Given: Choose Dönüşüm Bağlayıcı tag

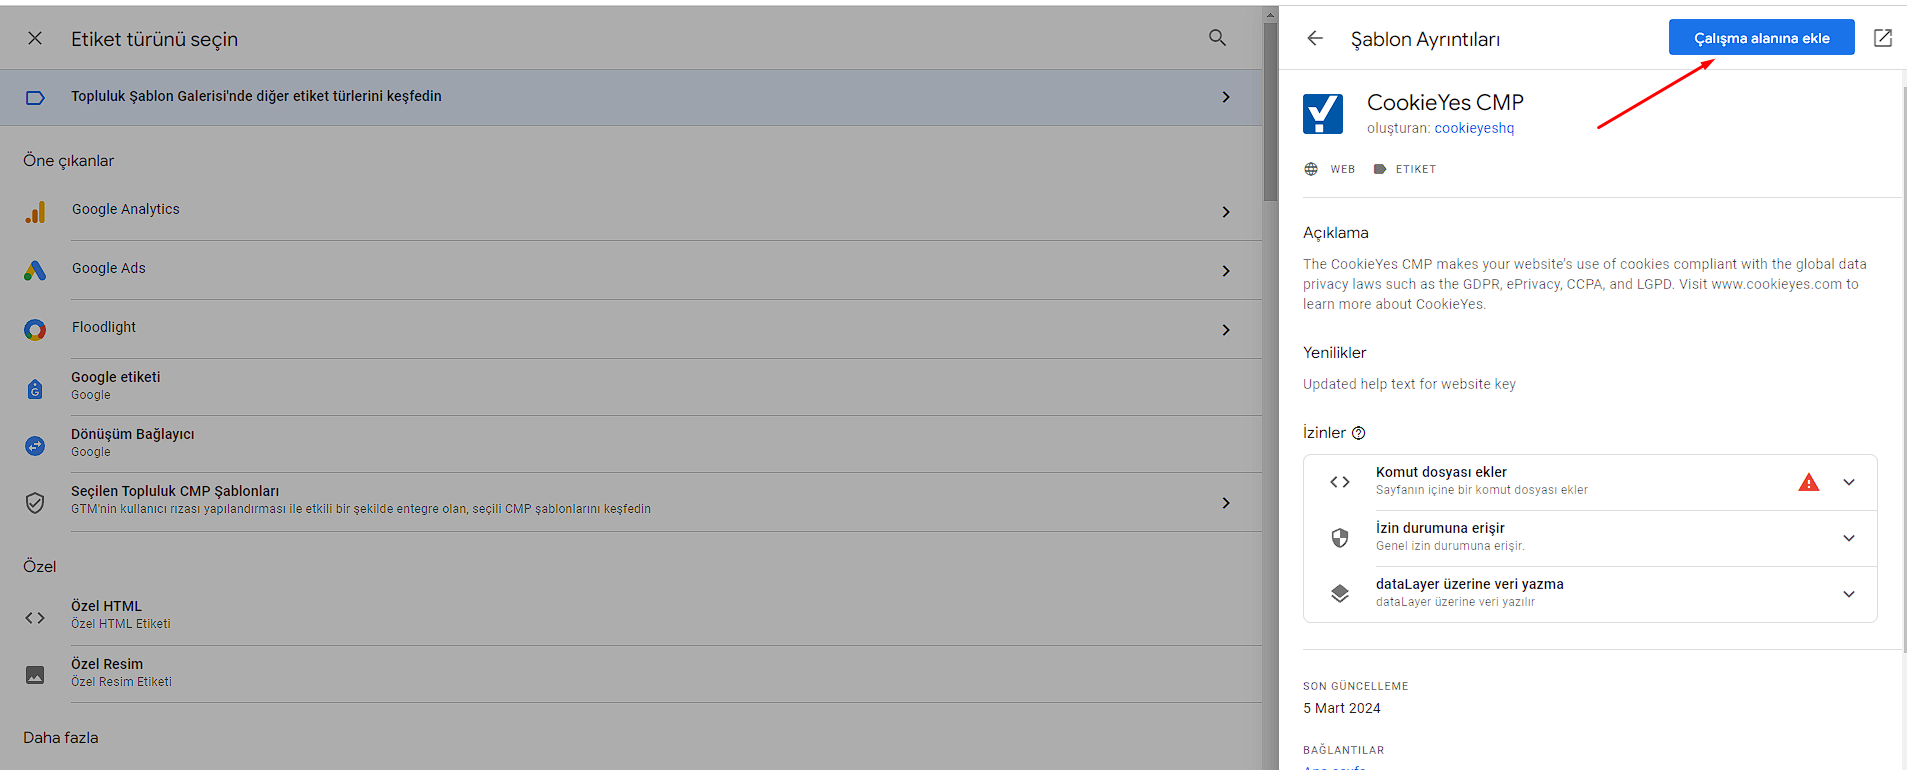Looking at the screenshot, I should [x=133, y=443].
